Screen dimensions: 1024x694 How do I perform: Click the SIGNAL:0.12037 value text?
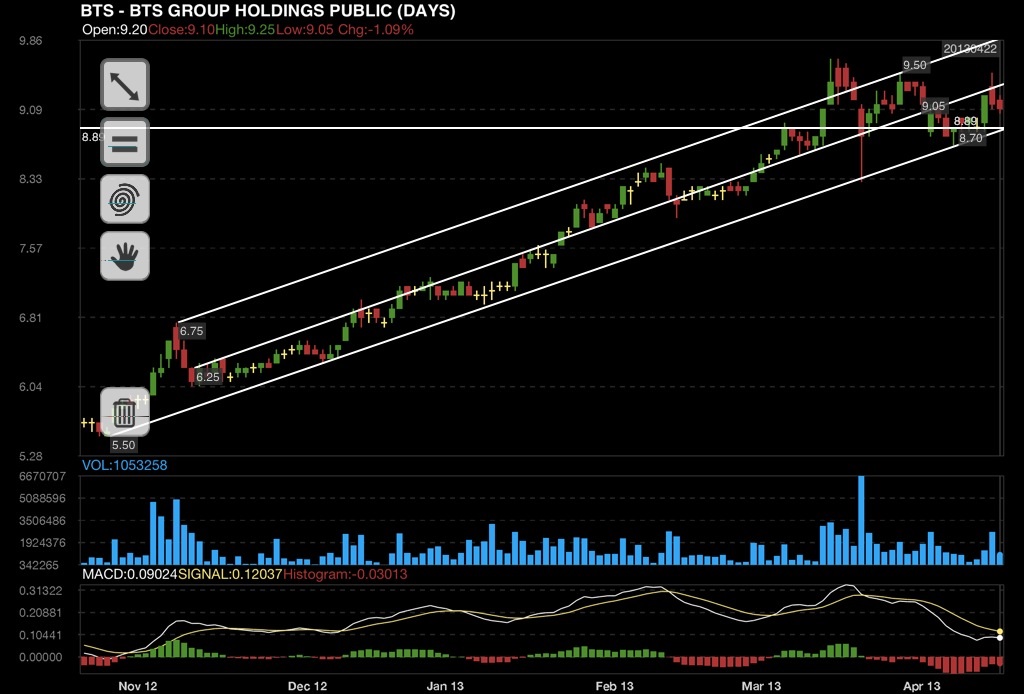pyautogui.click(x=230, y=575)
